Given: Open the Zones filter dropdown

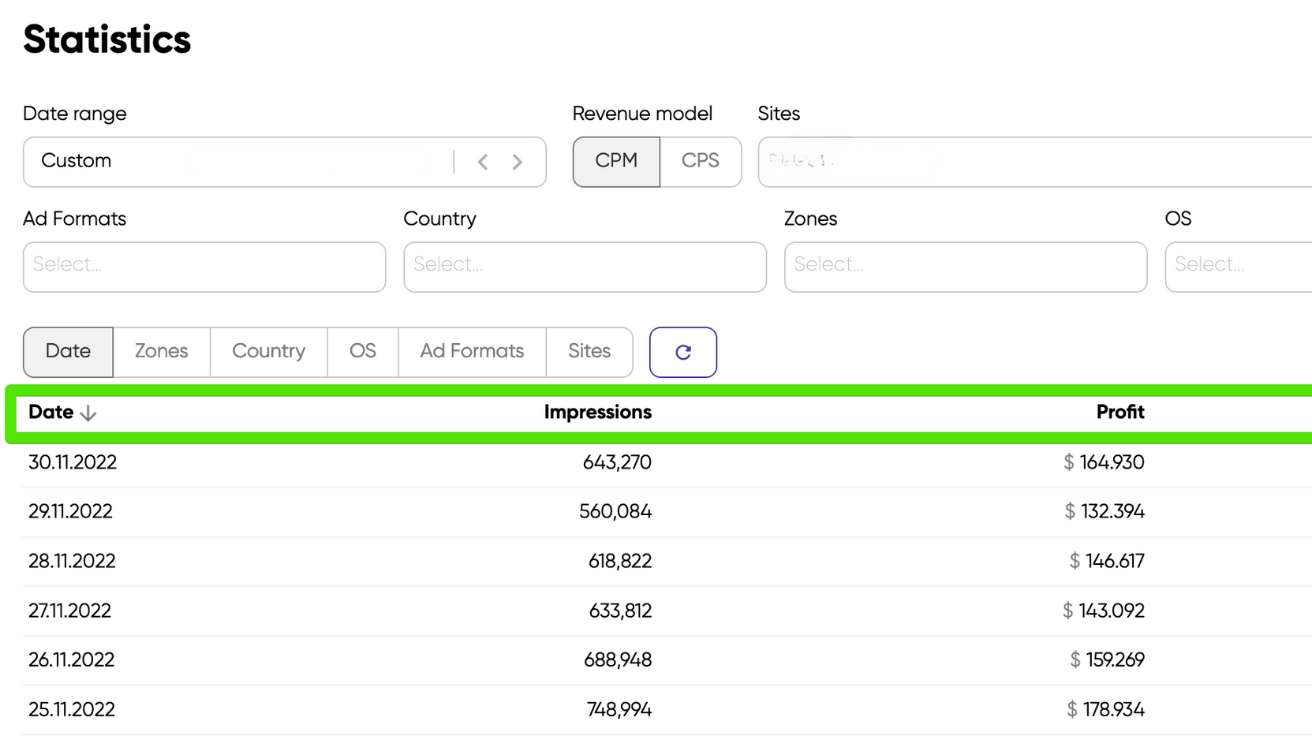Looking at the screenshot, I should 965,266.
